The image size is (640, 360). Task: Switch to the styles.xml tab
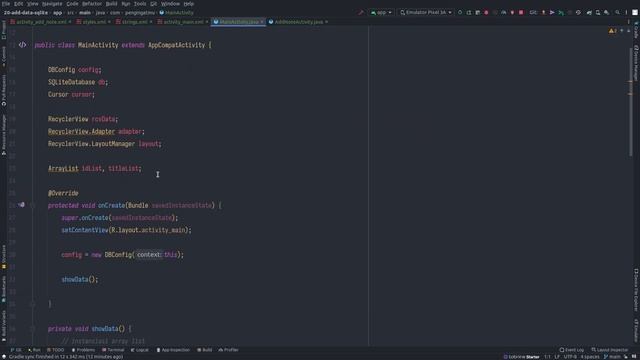click(93, 22)
